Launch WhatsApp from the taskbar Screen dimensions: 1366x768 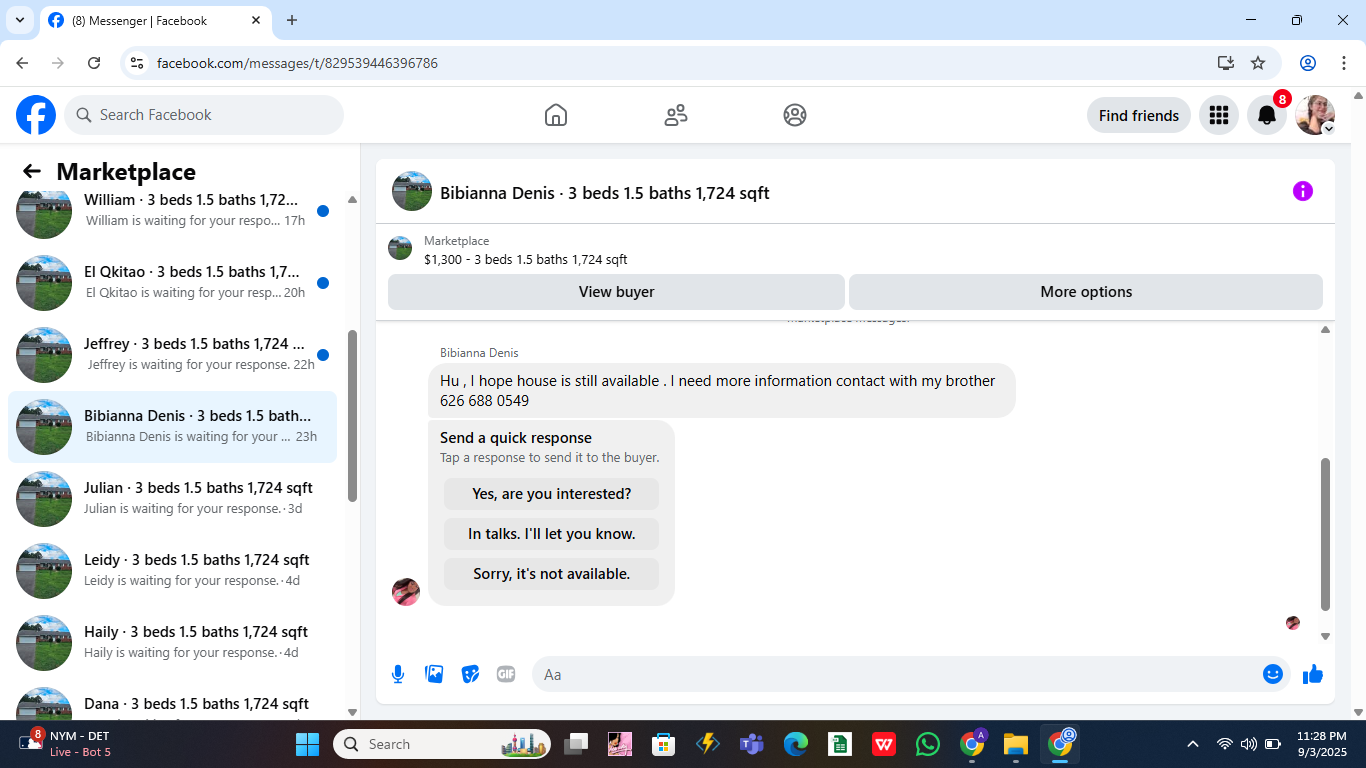928,744
